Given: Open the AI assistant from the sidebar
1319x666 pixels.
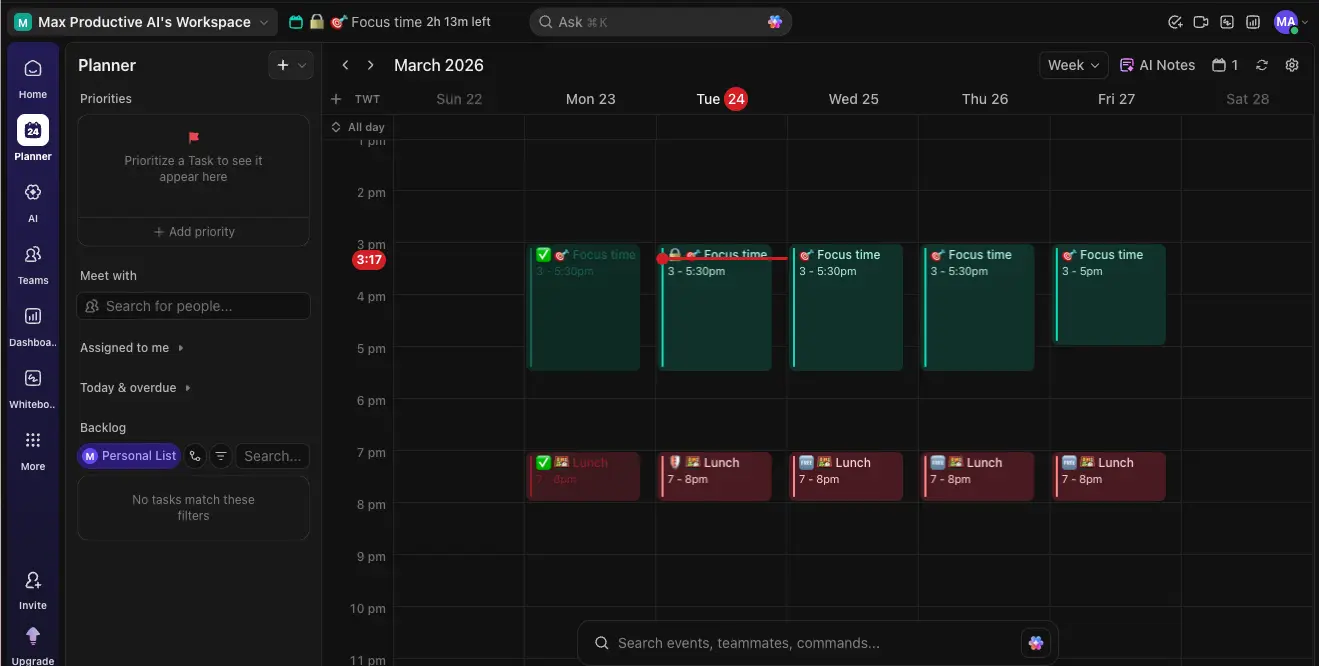Looking at the screenshot, I should pos(33,200).
